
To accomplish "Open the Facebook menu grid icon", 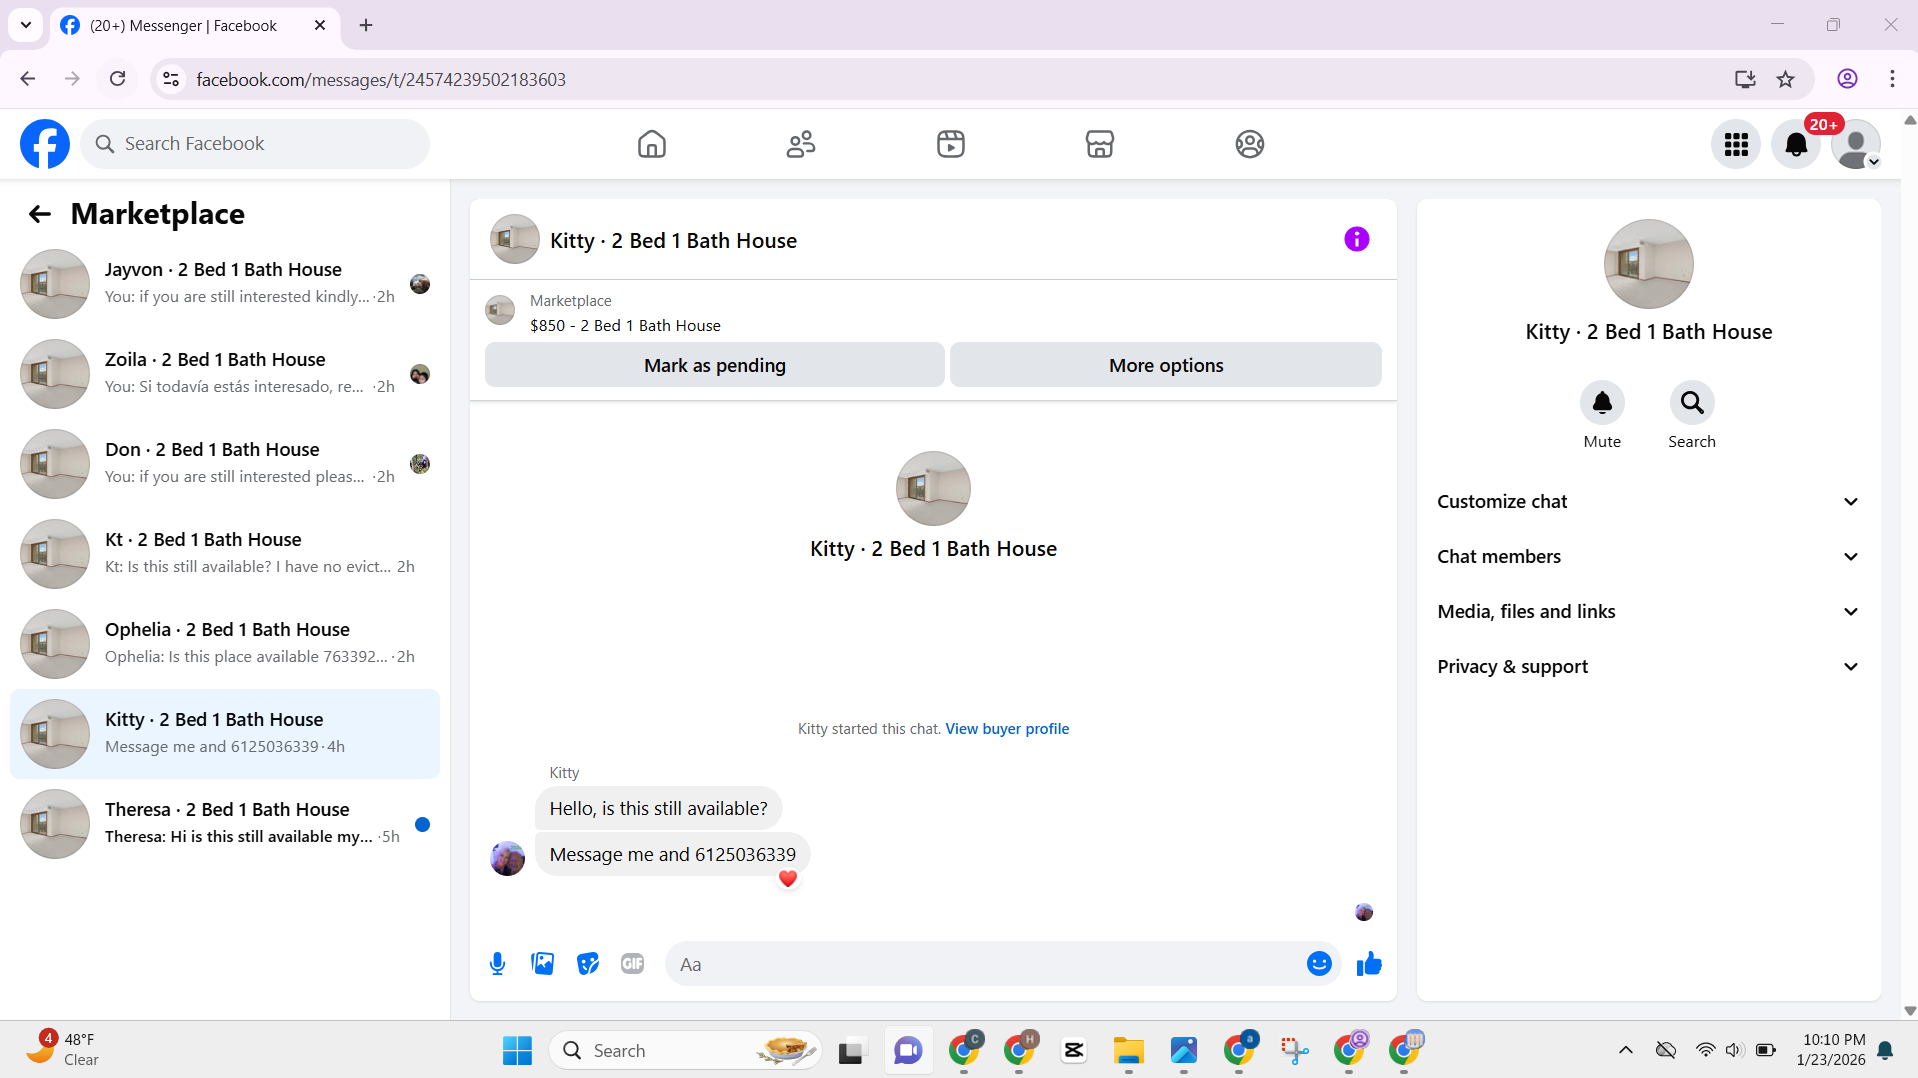I will click(1736, 145).
